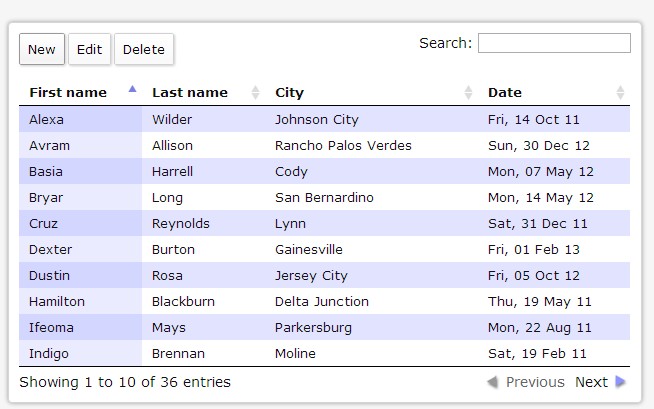Sort by Date header text
The image size is (654, 409).
click(505, 93)
